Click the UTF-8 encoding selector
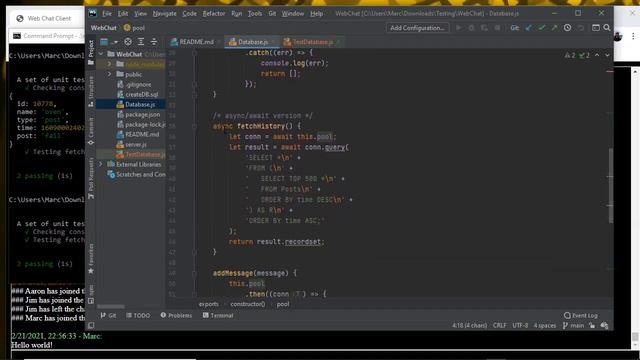The height and width of the screenshot is (360, 640). click(520, 326)
